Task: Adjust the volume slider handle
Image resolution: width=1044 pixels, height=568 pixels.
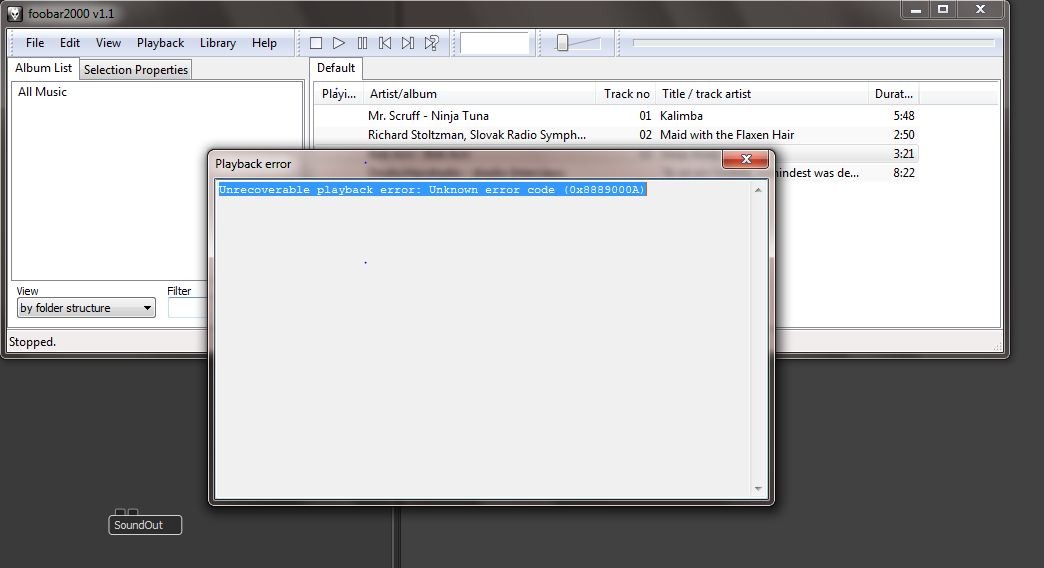Action: click(x=563, y=43)
